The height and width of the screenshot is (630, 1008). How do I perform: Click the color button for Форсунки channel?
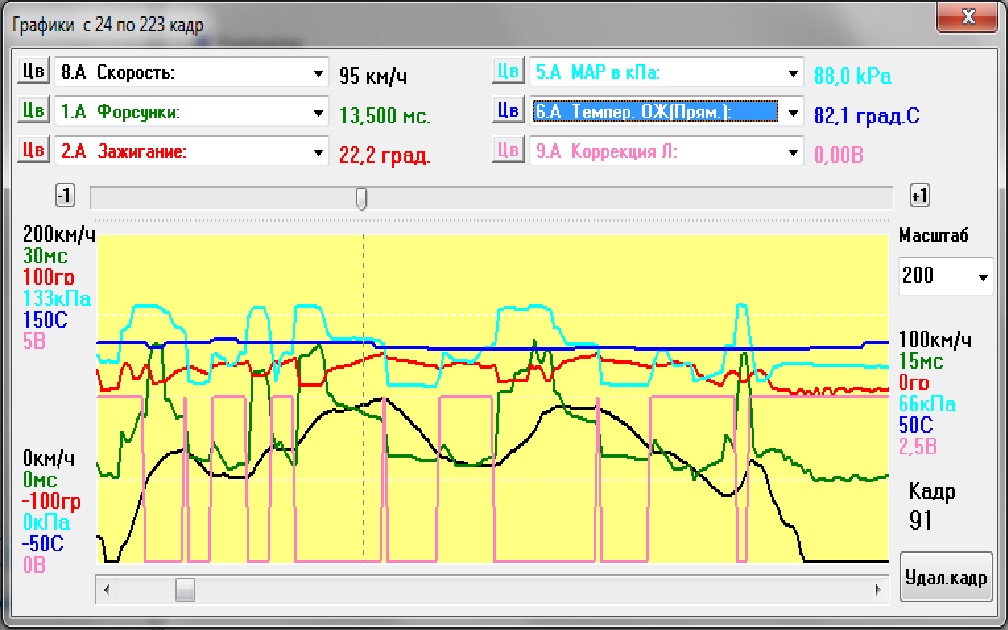point(33,111)
